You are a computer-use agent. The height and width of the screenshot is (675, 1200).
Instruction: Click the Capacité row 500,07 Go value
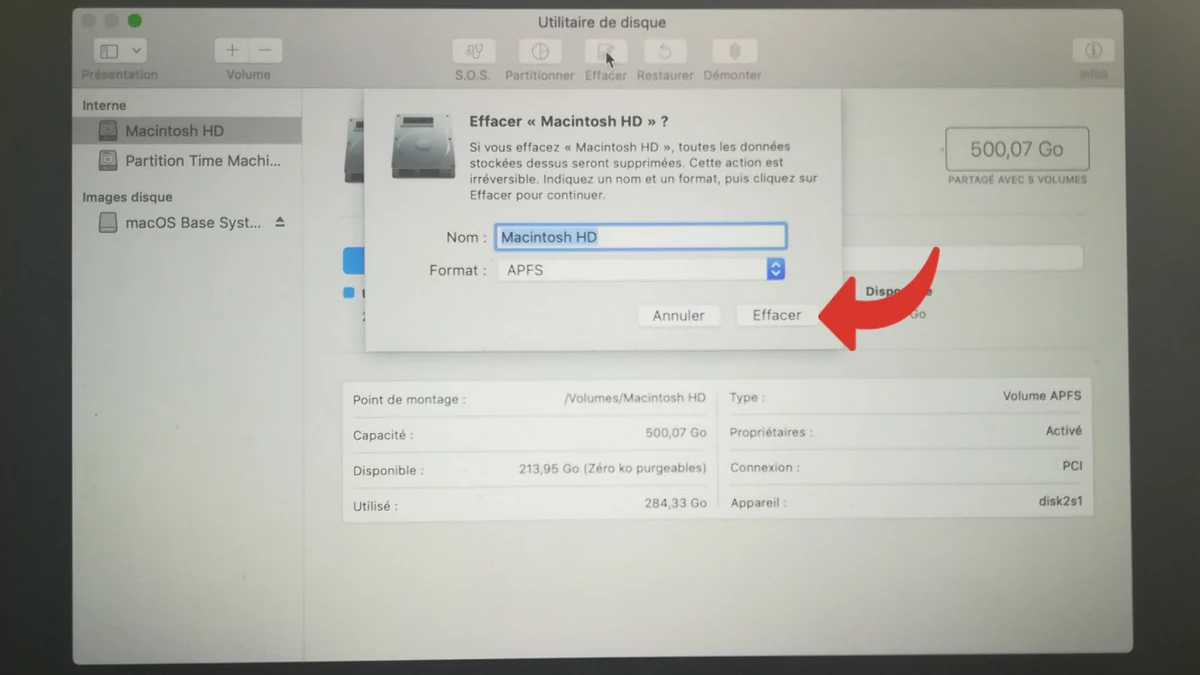click(676, 433)
